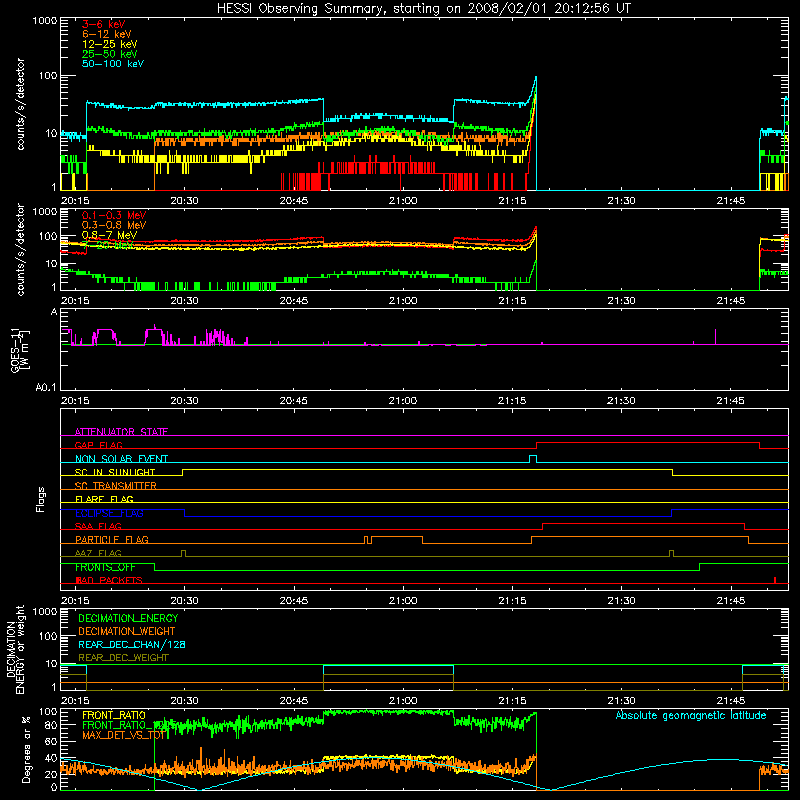Screen dimensions: 800x800
Task: Select the SC_TRANSMITTER flag label
Action: click(116, 486)
